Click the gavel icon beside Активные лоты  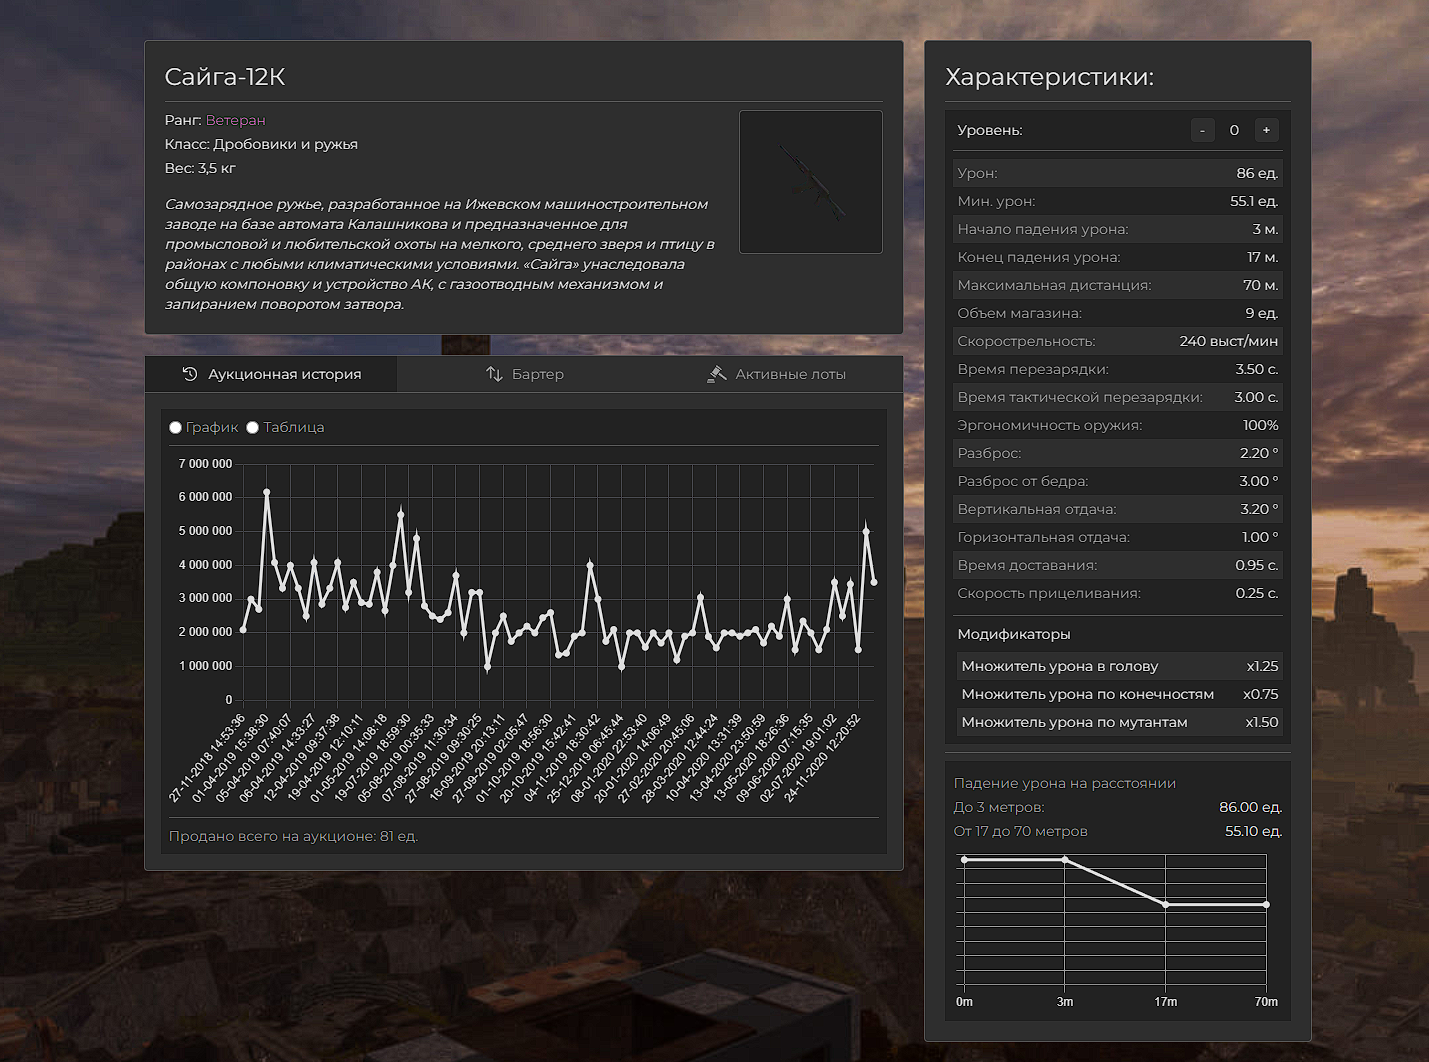coord(717,374)
